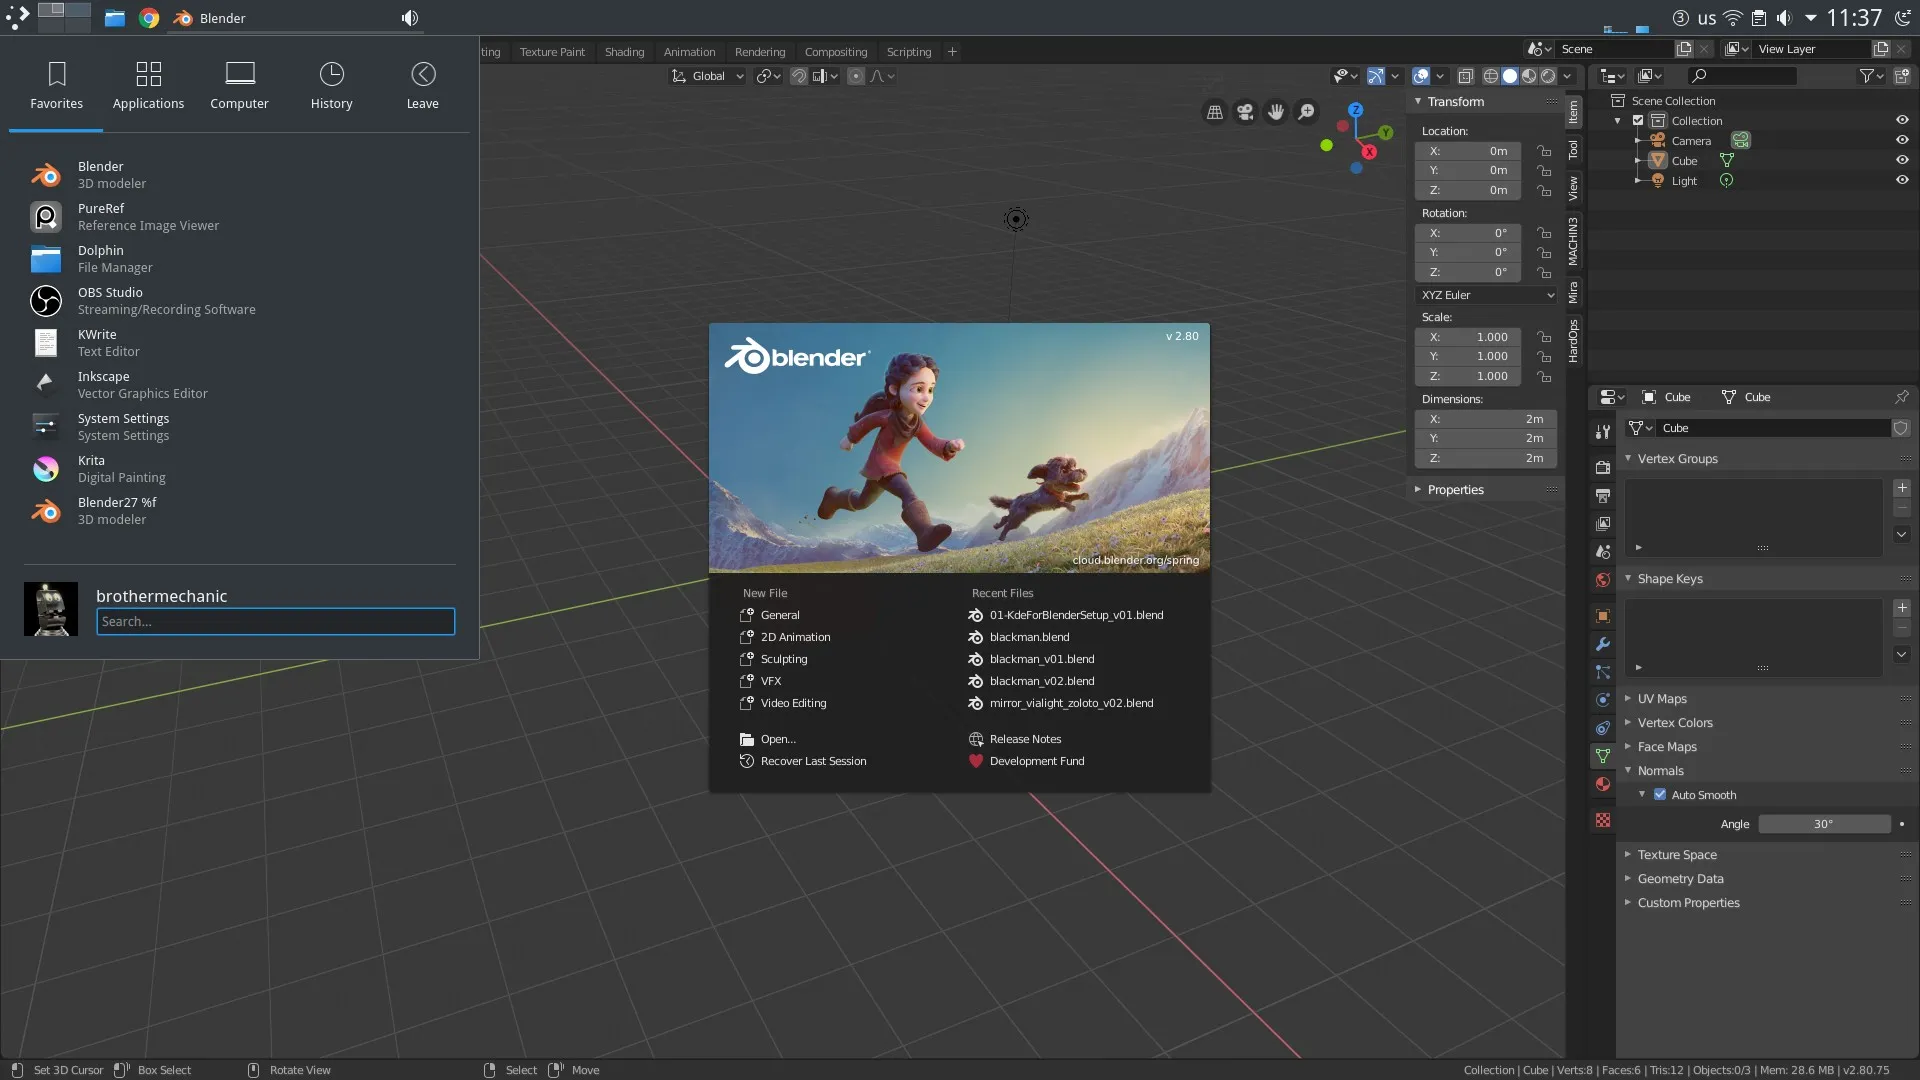Toggle the properties editor pin icon
The image size is (1920, 1080).
pos(1901,397)
